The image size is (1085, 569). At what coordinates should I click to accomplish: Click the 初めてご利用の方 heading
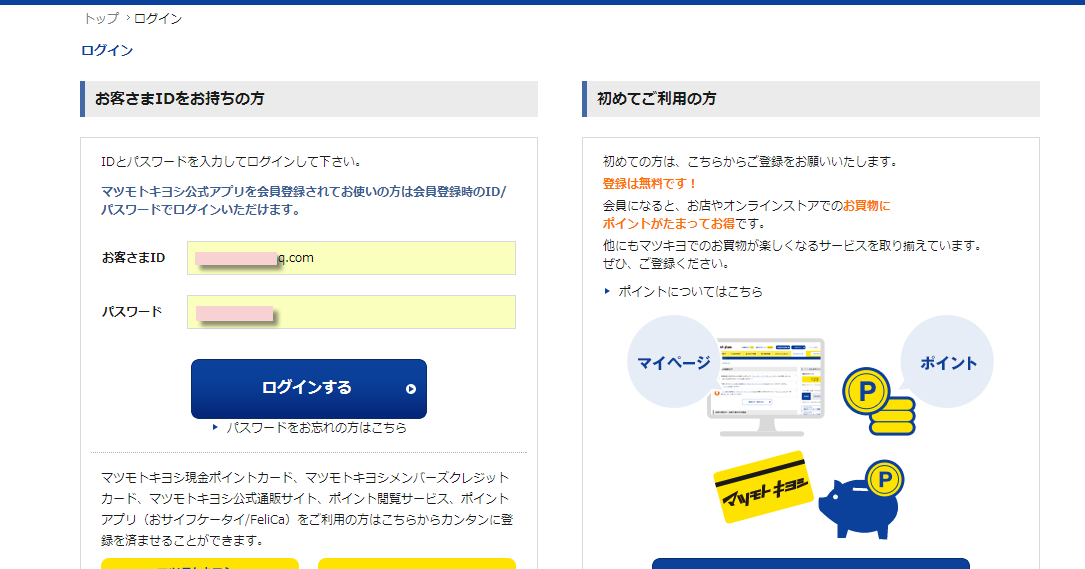point(656,99)
